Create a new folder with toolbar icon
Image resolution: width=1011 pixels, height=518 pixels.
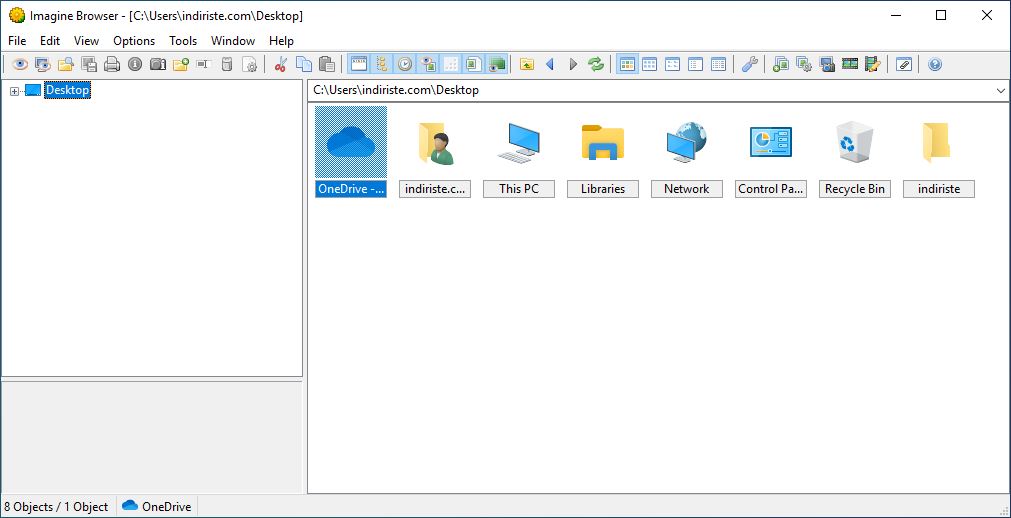click(x=181, y=64)
